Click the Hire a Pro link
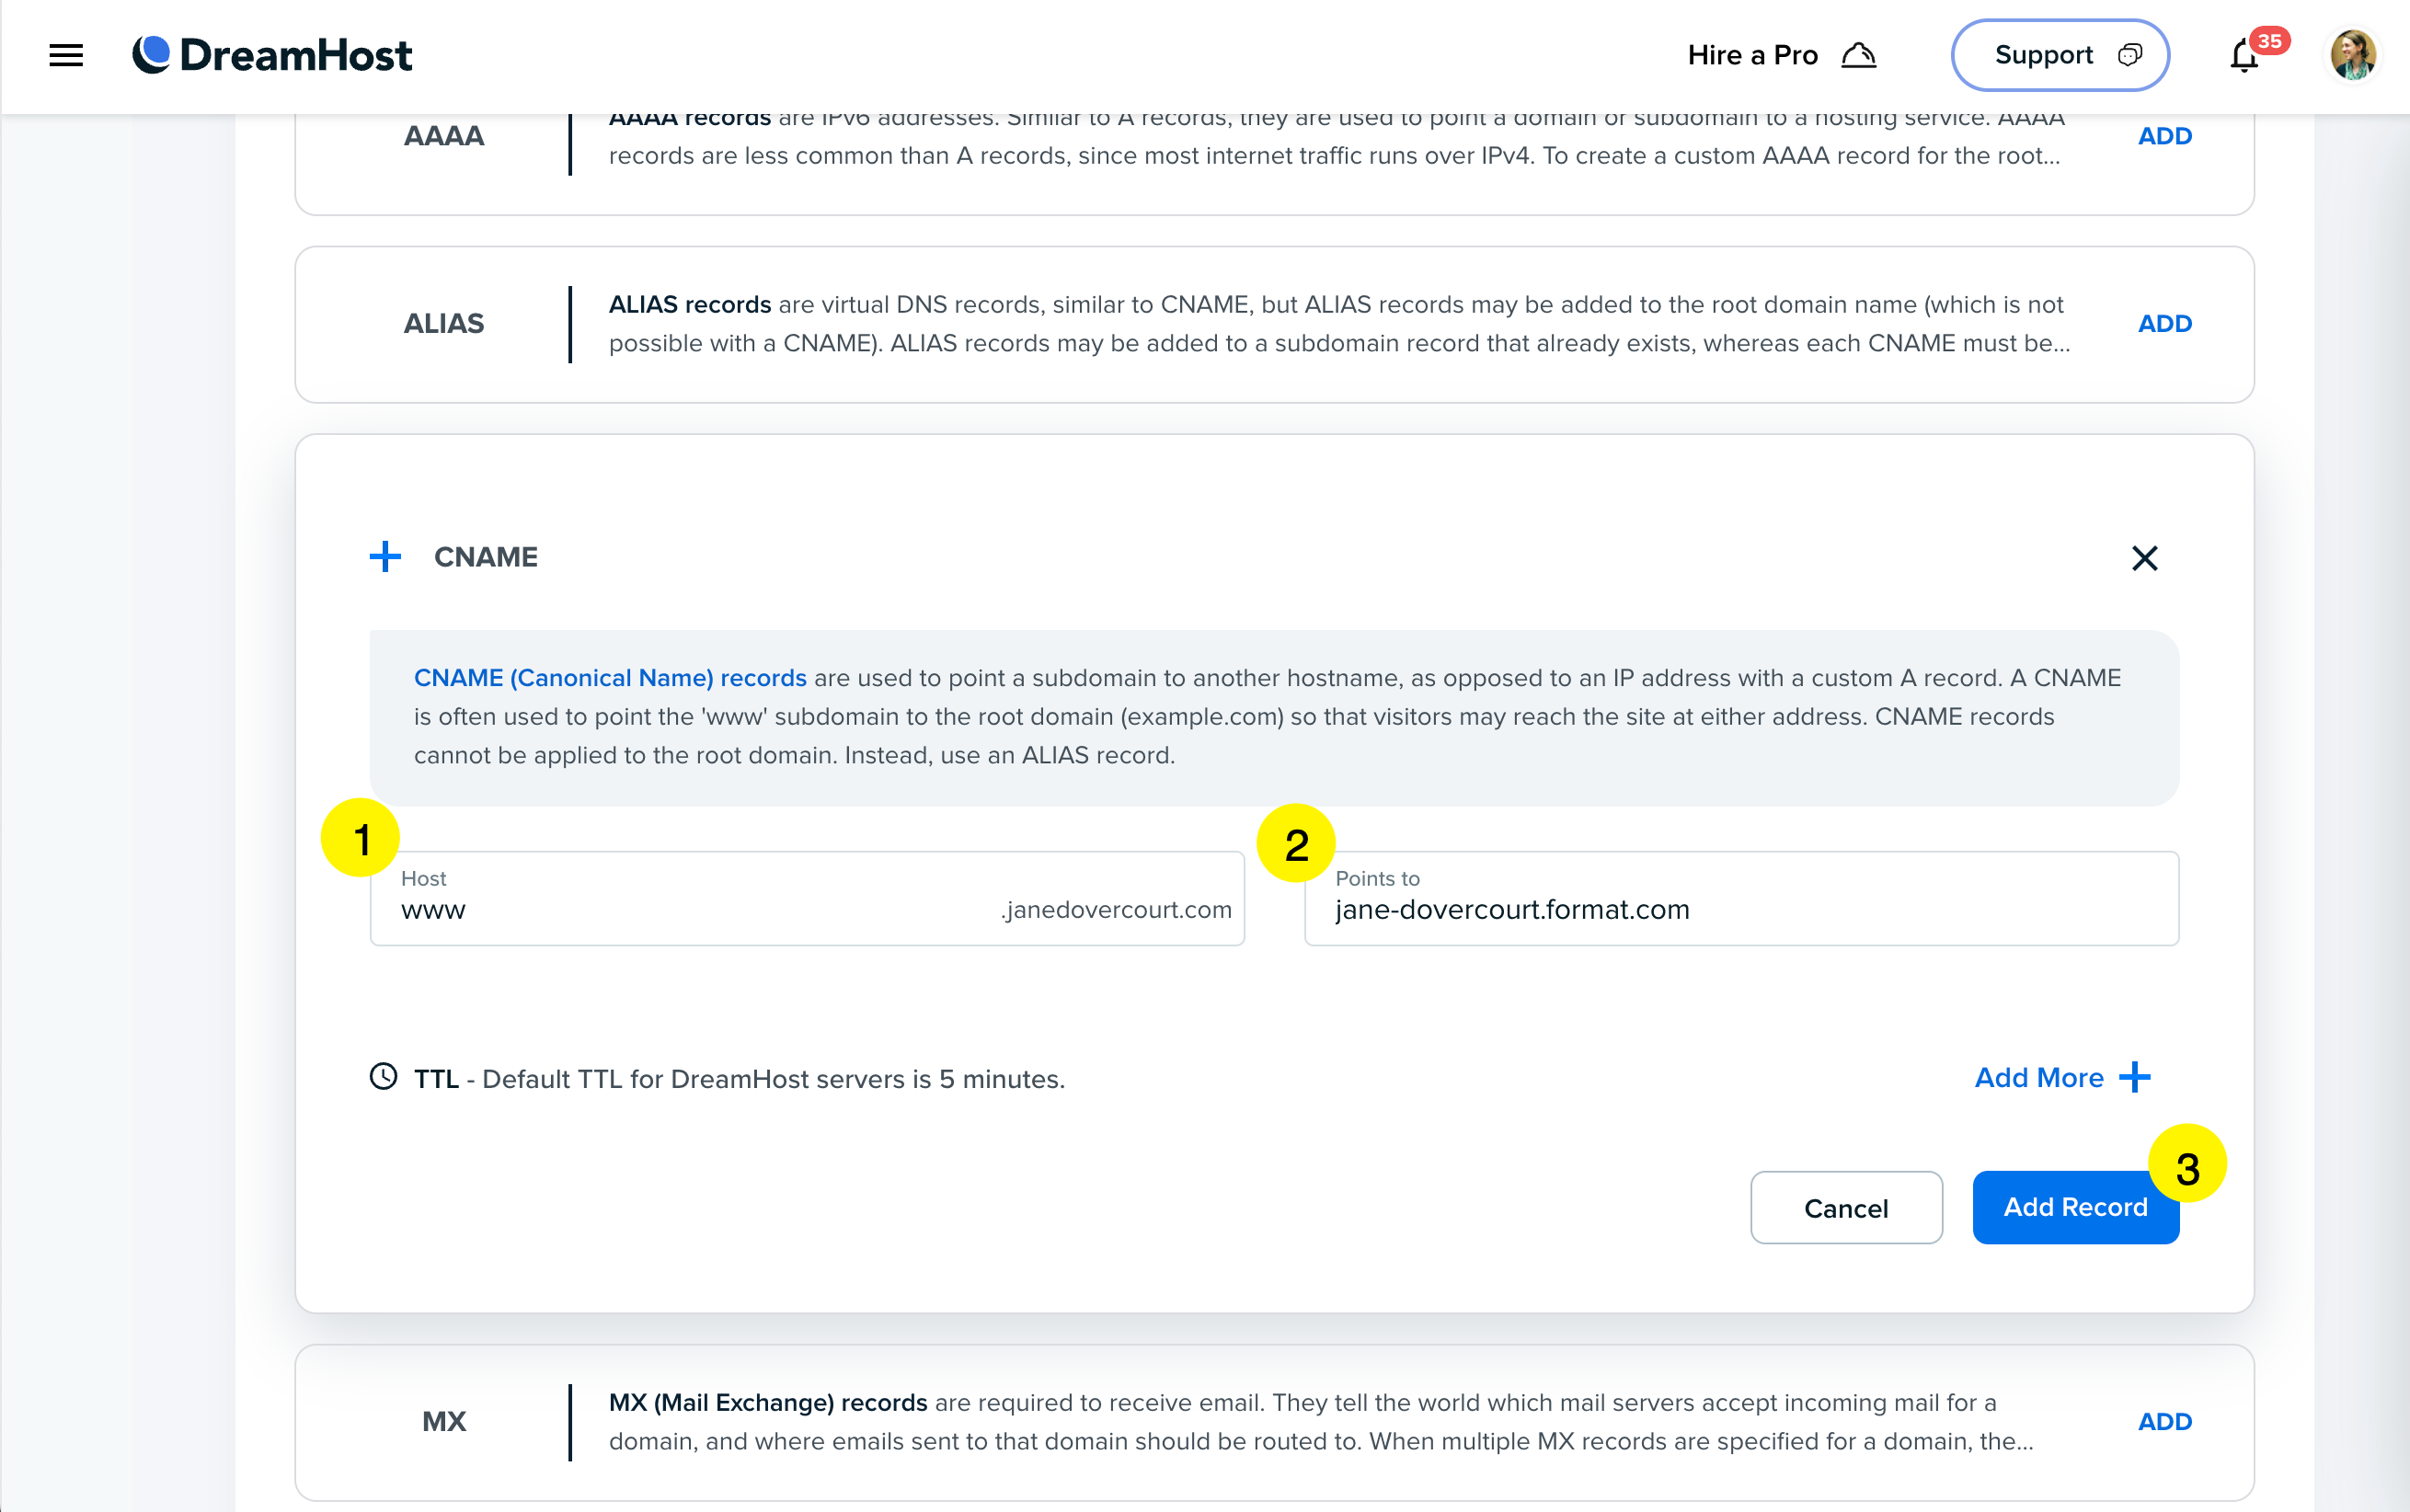This screenshot has width=2410, height=1512. click(x=1780, y=55)
